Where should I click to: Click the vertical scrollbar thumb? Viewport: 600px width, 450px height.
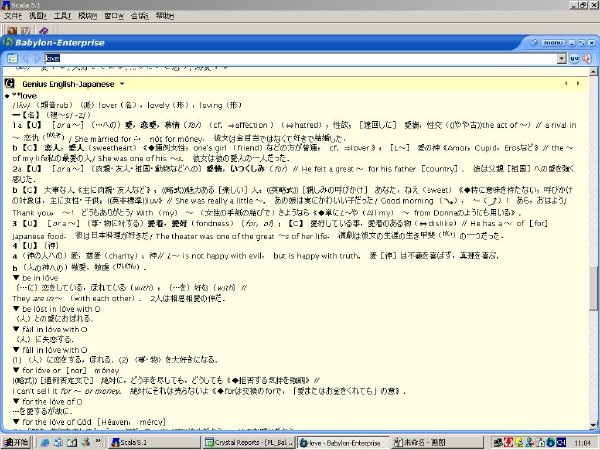coord(593,289)
